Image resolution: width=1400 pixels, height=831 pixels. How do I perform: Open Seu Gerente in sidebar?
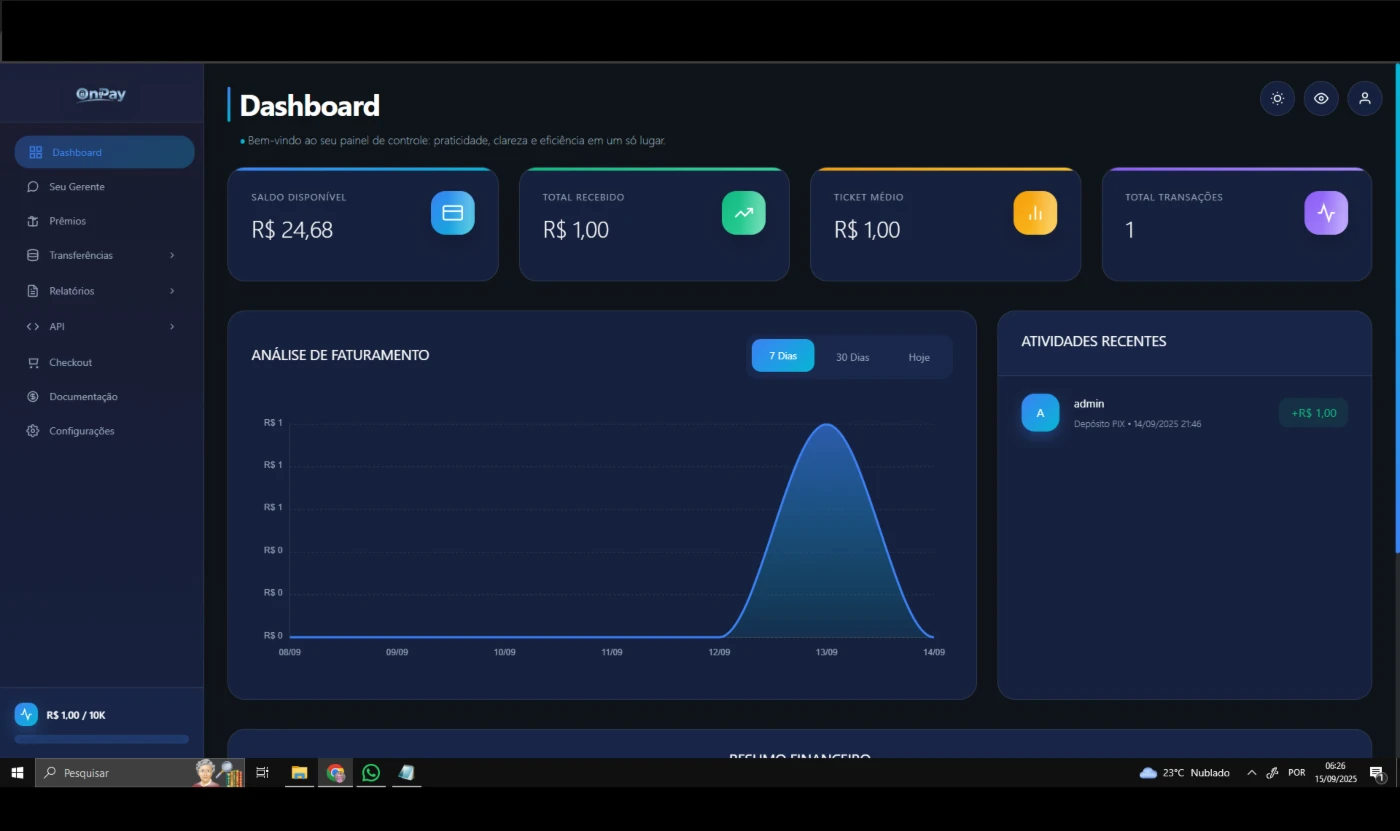tap(77, 187)
